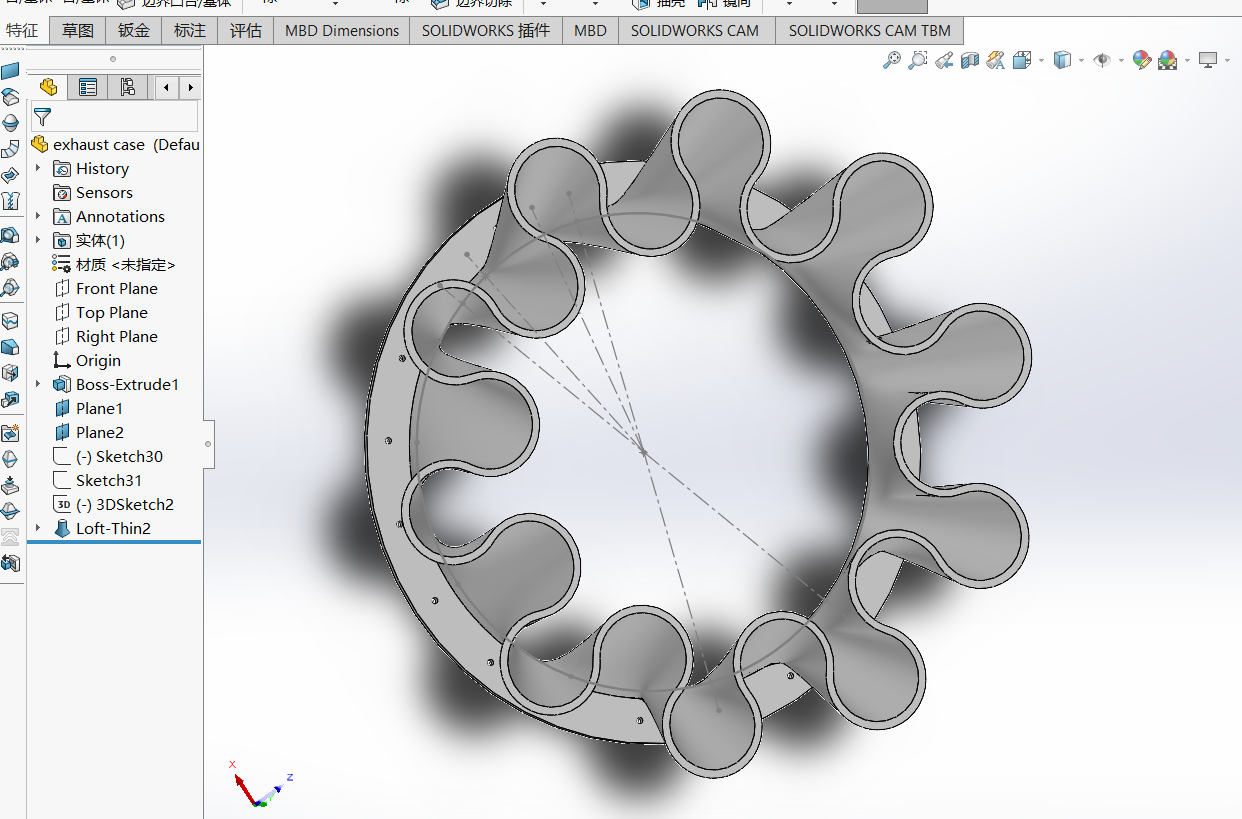Click the planar surface tool at sidebar top
The height and width of the screenshot is (819, 1242).
click(x=10, y=71)
